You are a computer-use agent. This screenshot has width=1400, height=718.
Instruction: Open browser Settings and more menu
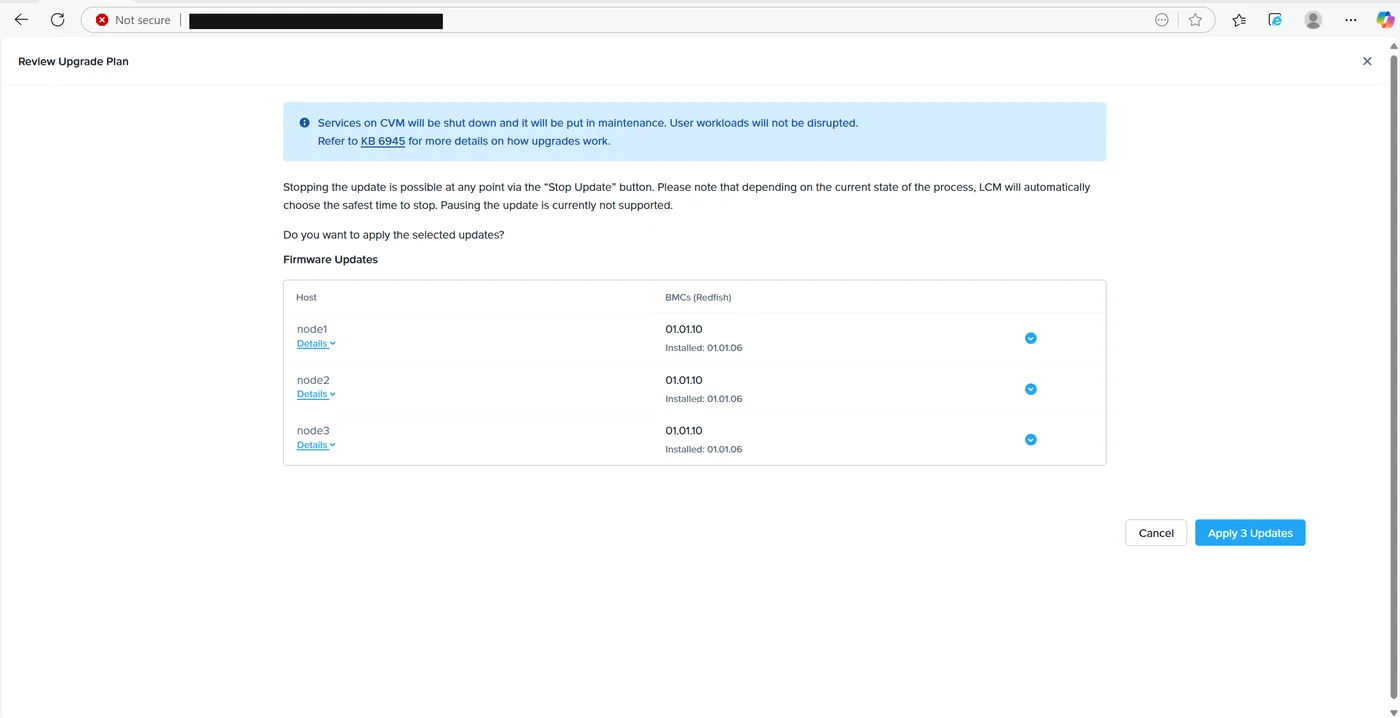[1351, 20]
